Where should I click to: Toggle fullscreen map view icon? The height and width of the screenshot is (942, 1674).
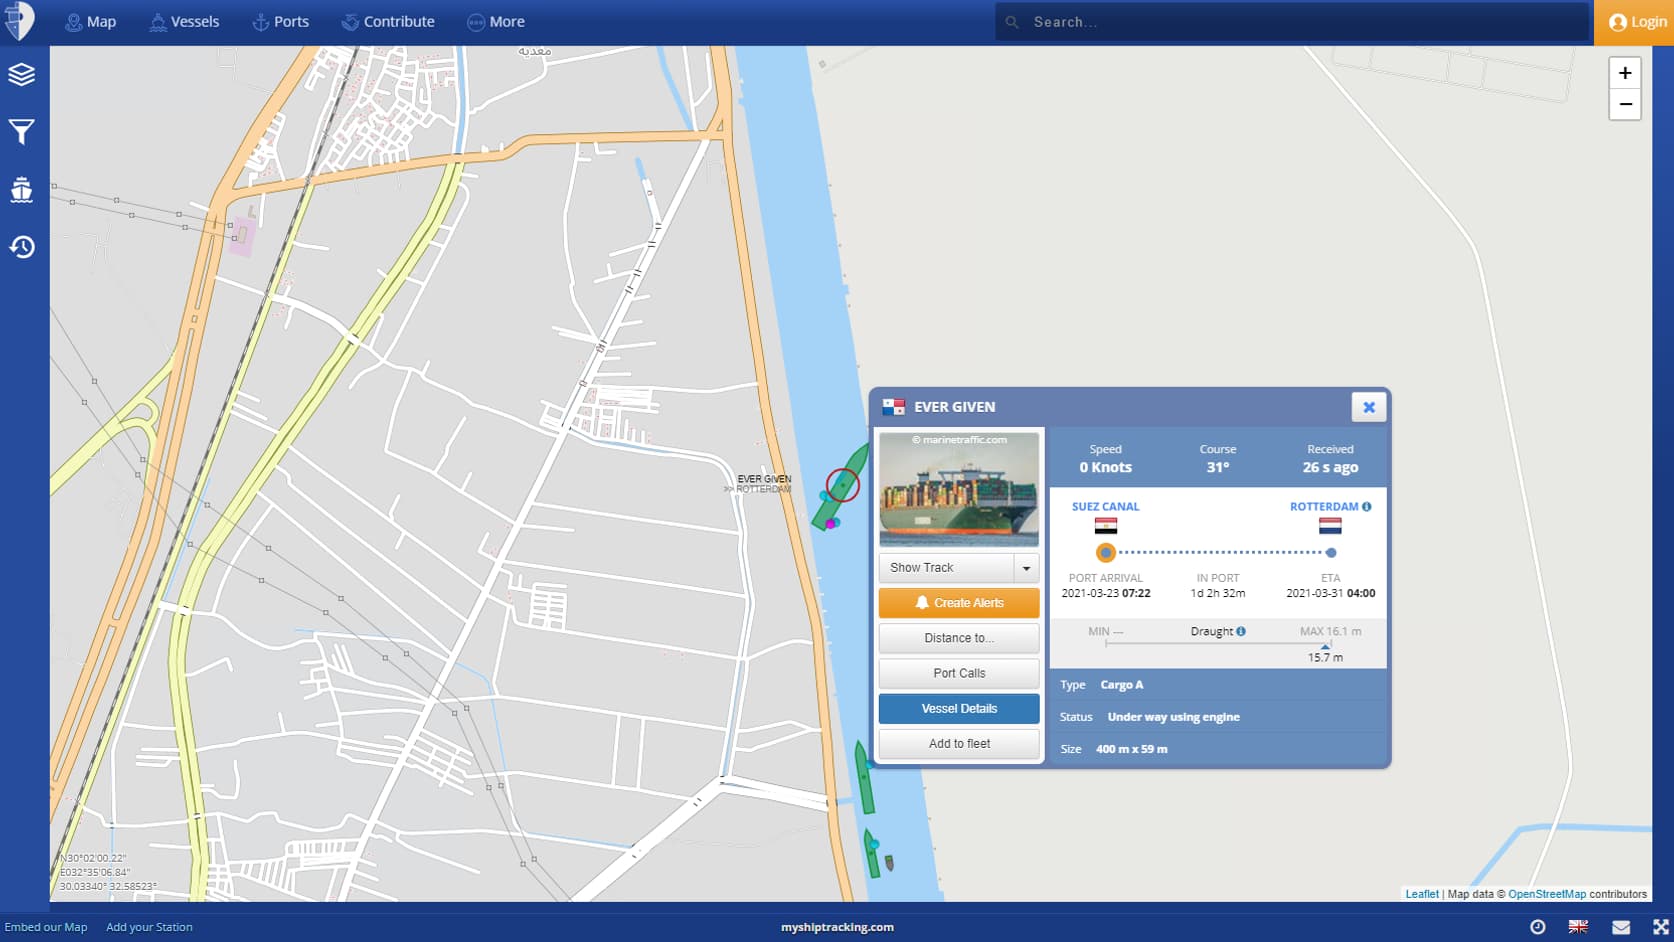pos(1660,927)
